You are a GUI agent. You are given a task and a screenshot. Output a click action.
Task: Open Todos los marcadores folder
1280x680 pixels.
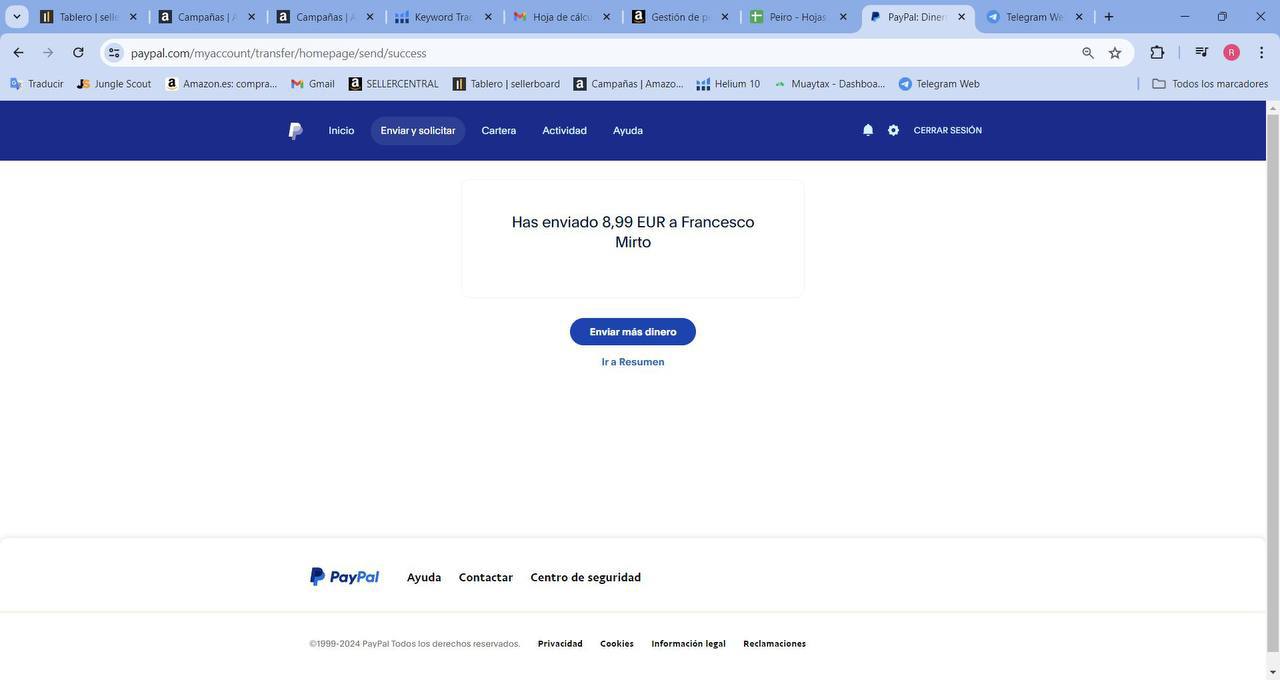pos(1210,84)
